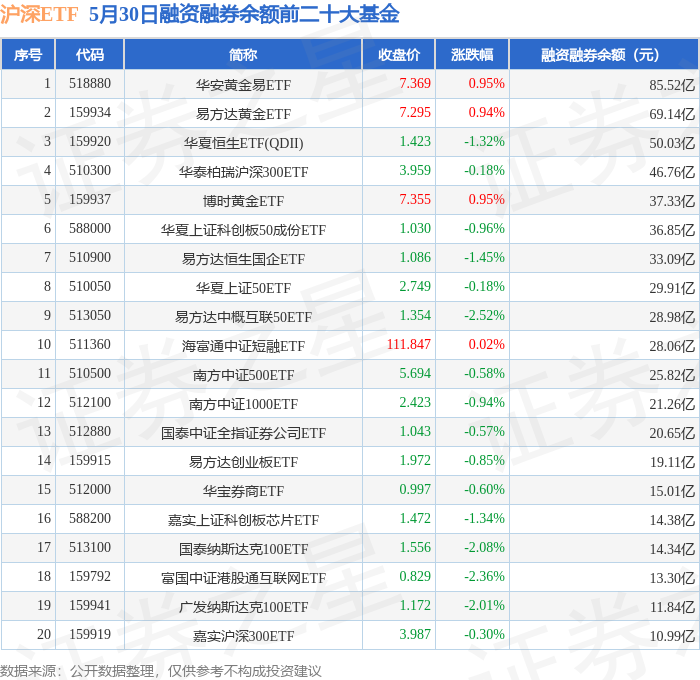Click the 数据来源 disclaimer footer text

pos(161,671)
